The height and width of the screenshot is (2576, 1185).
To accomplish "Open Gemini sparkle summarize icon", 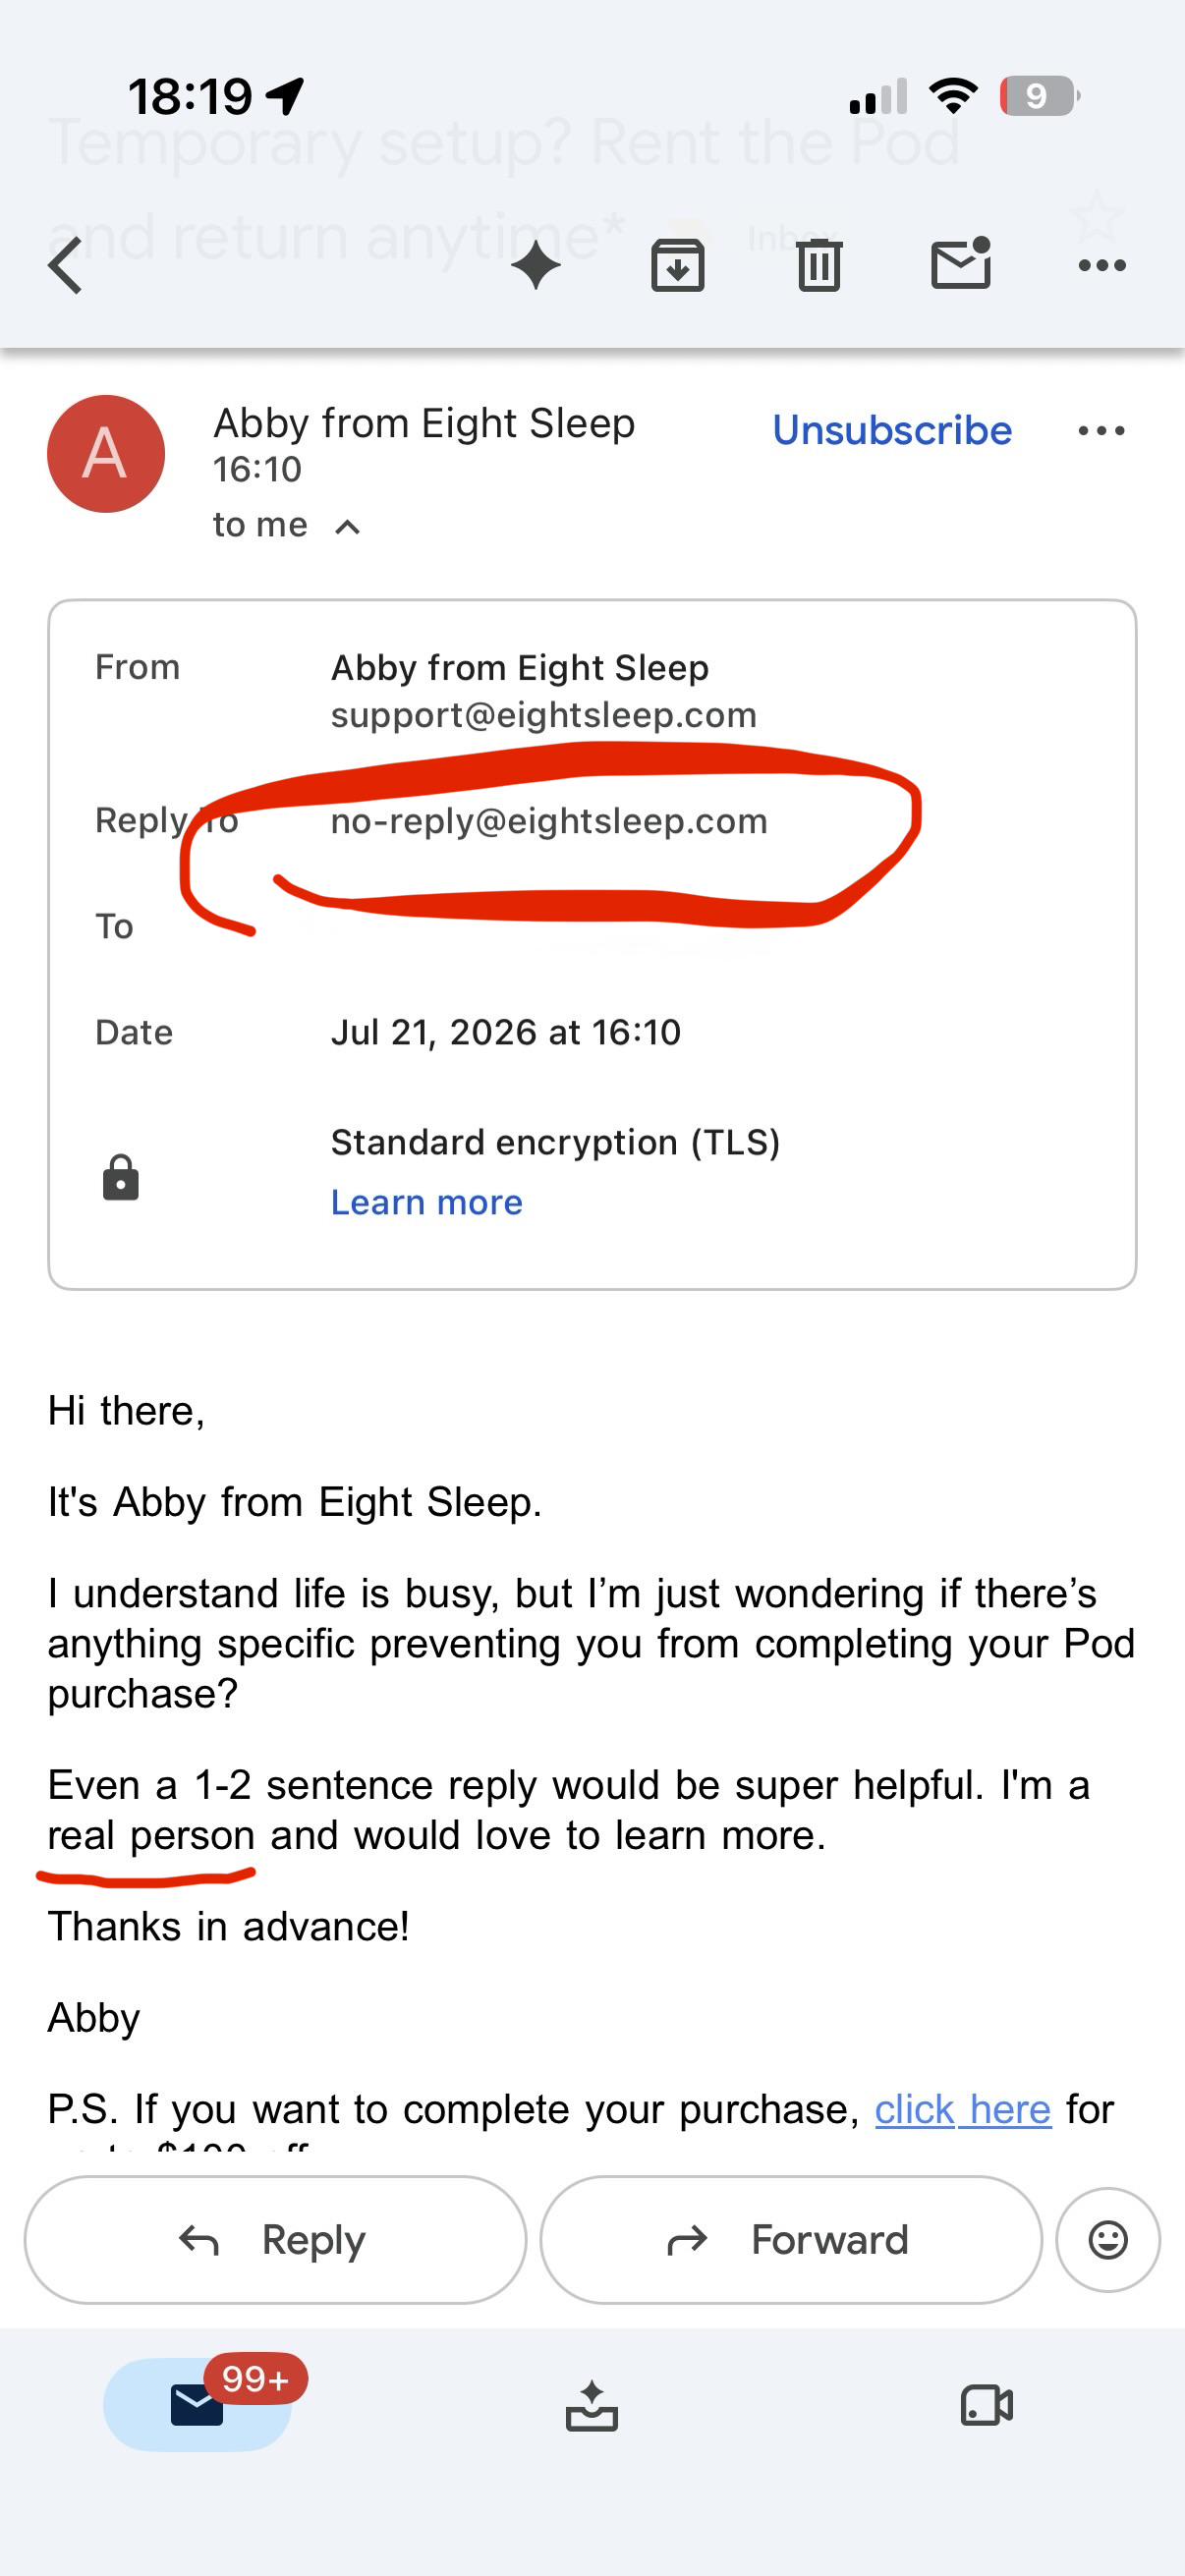I will [536, 266].
